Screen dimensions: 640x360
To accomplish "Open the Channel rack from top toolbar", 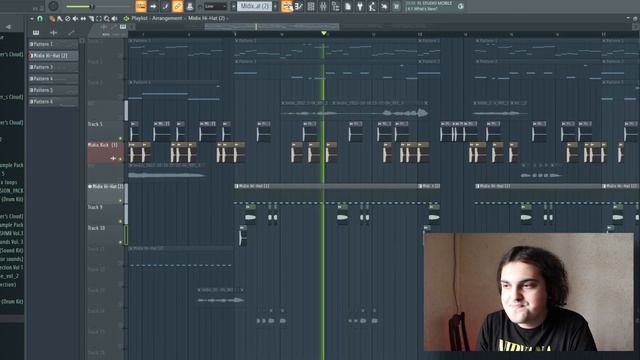I will 311,6.
